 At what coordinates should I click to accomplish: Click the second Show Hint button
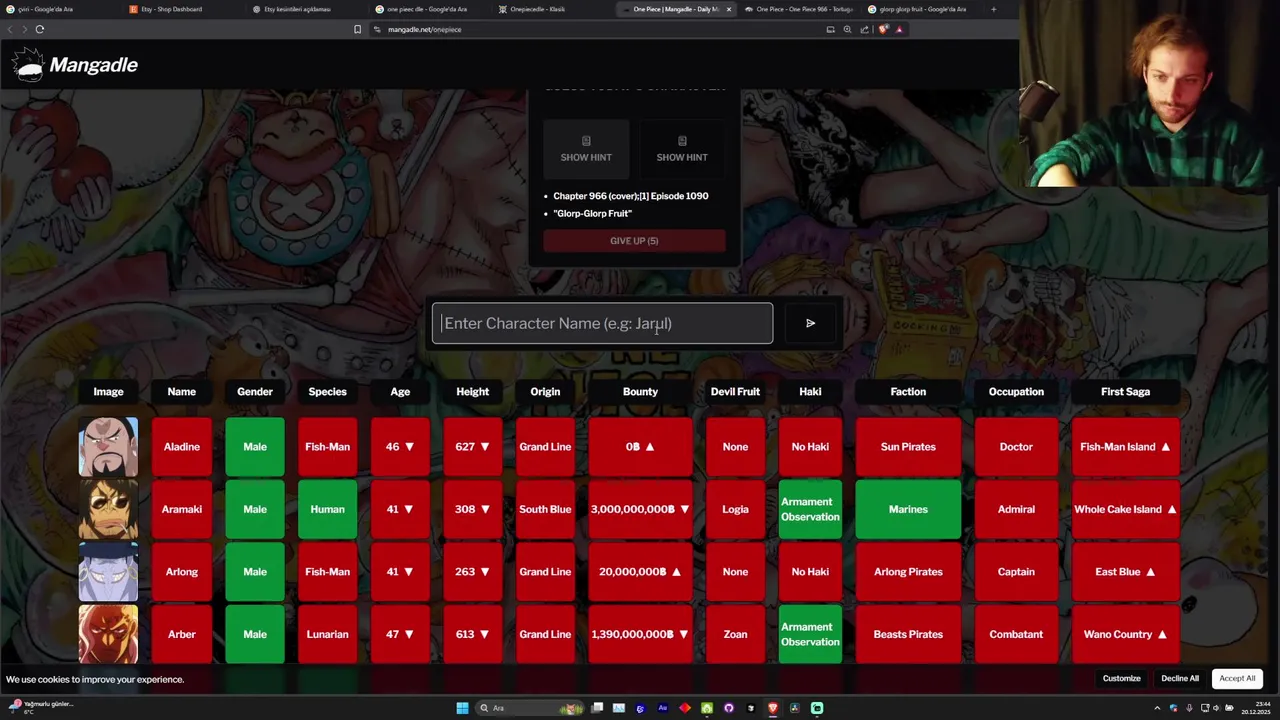click(x=682, y=148)
